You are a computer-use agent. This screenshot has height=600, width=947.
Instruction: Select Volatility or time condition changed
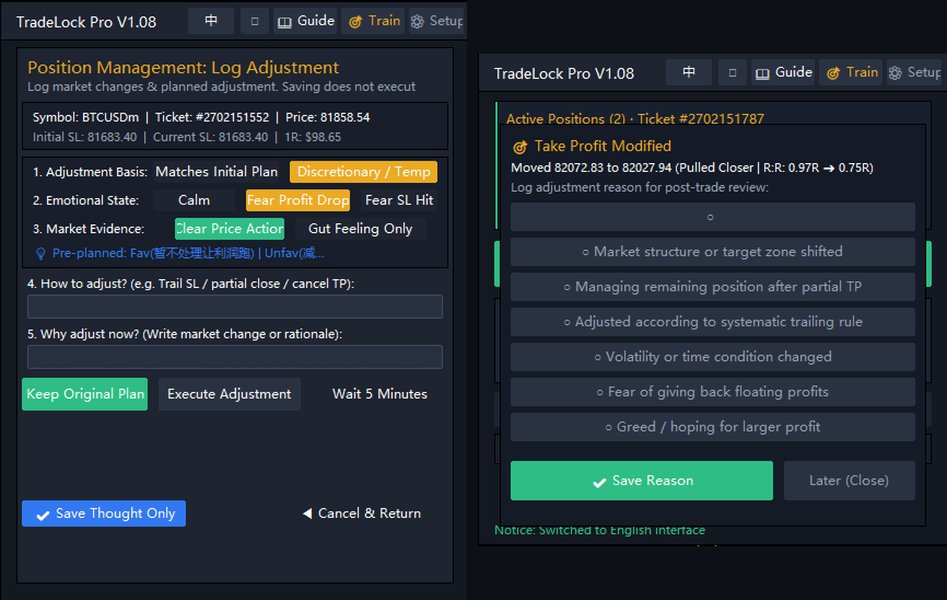point(713,357)
